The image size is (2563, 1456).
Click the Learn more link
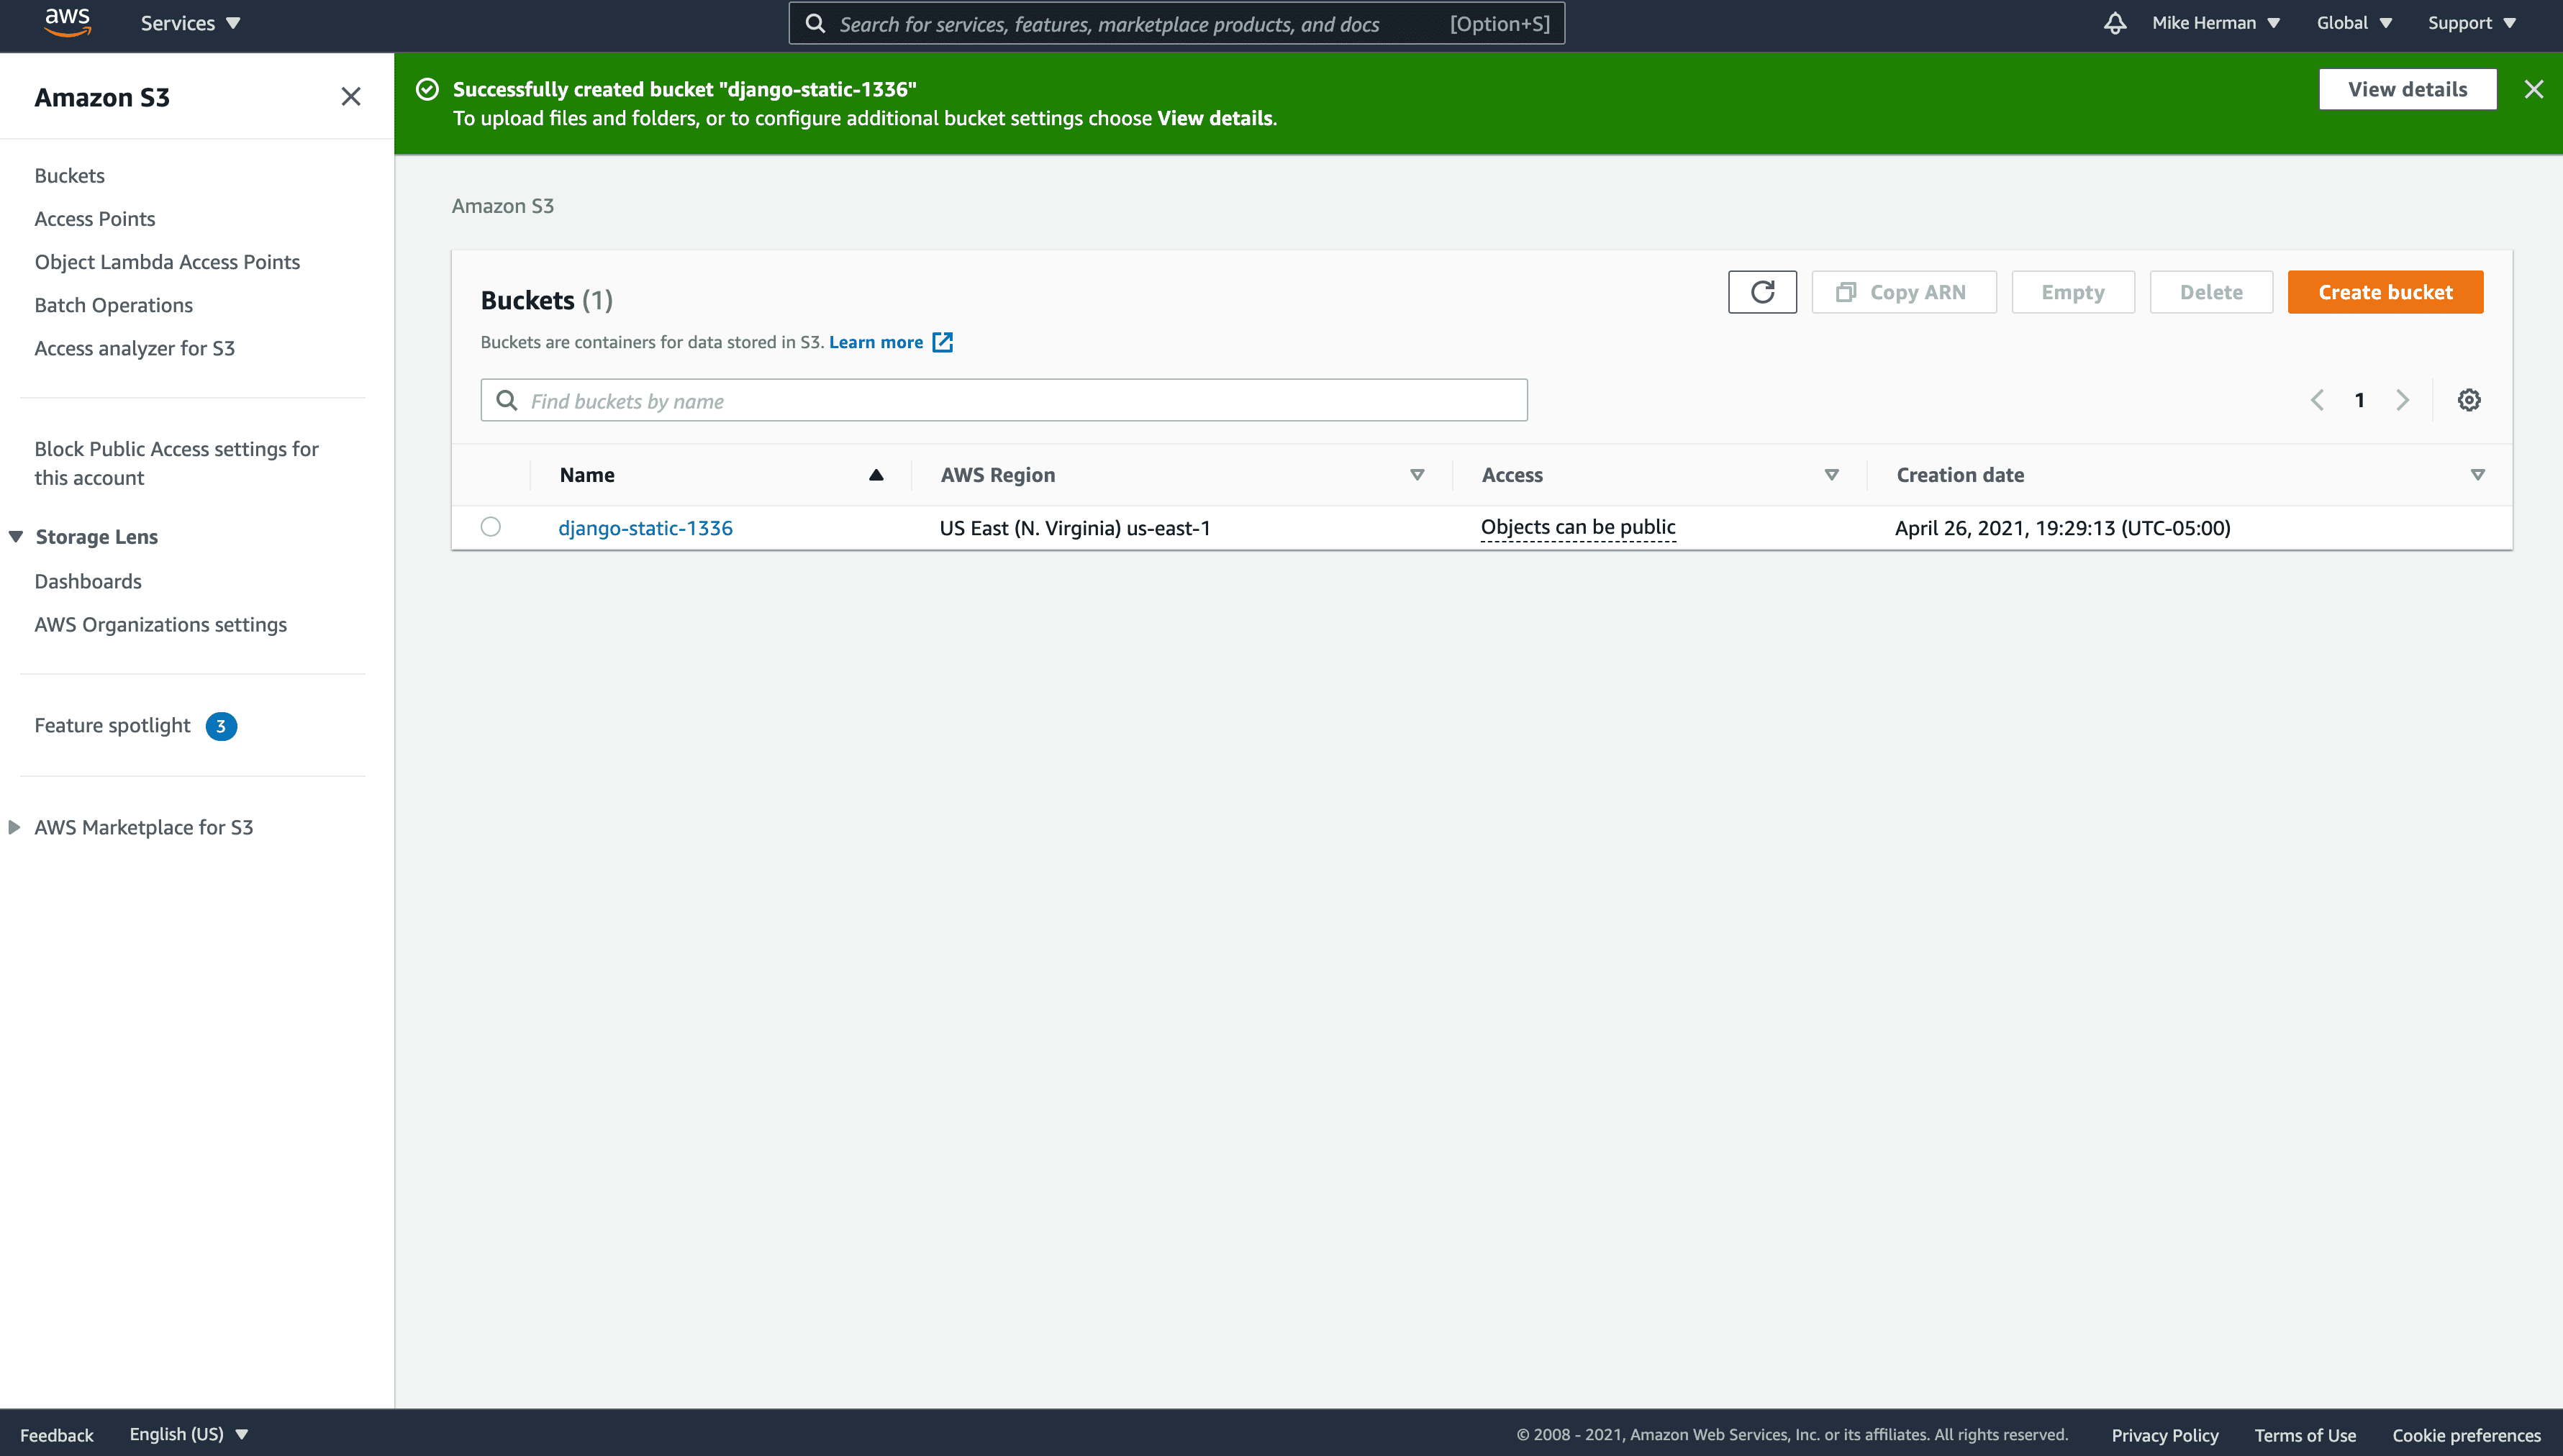(876, 342)
